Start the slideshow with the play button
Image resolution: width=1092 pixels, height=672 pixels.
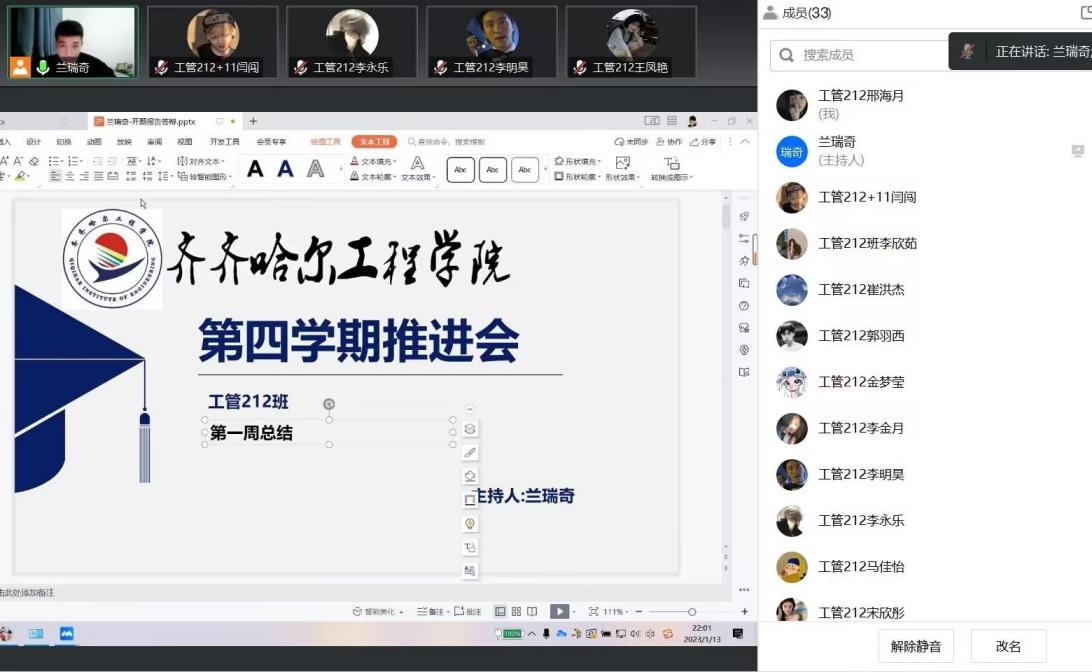559,611
